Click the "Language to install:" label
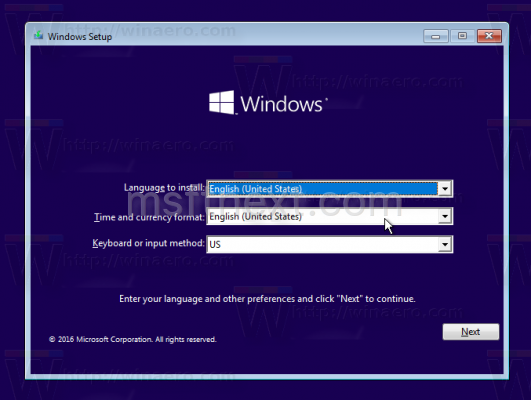531x400 pixels. [x=164, y=188]
